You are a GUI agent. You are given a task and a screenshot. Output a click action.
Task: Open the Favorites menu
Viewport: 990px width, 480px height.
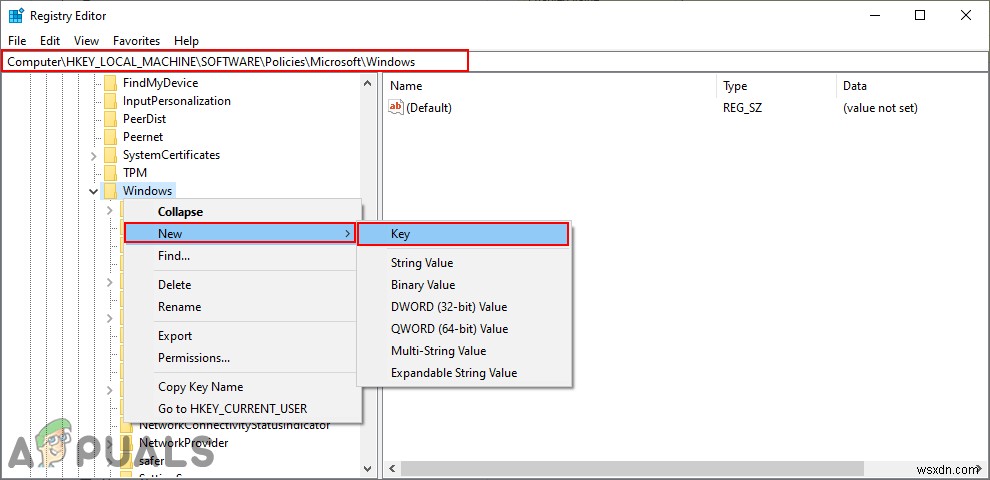pyautogui.click(x=136, y=40)
